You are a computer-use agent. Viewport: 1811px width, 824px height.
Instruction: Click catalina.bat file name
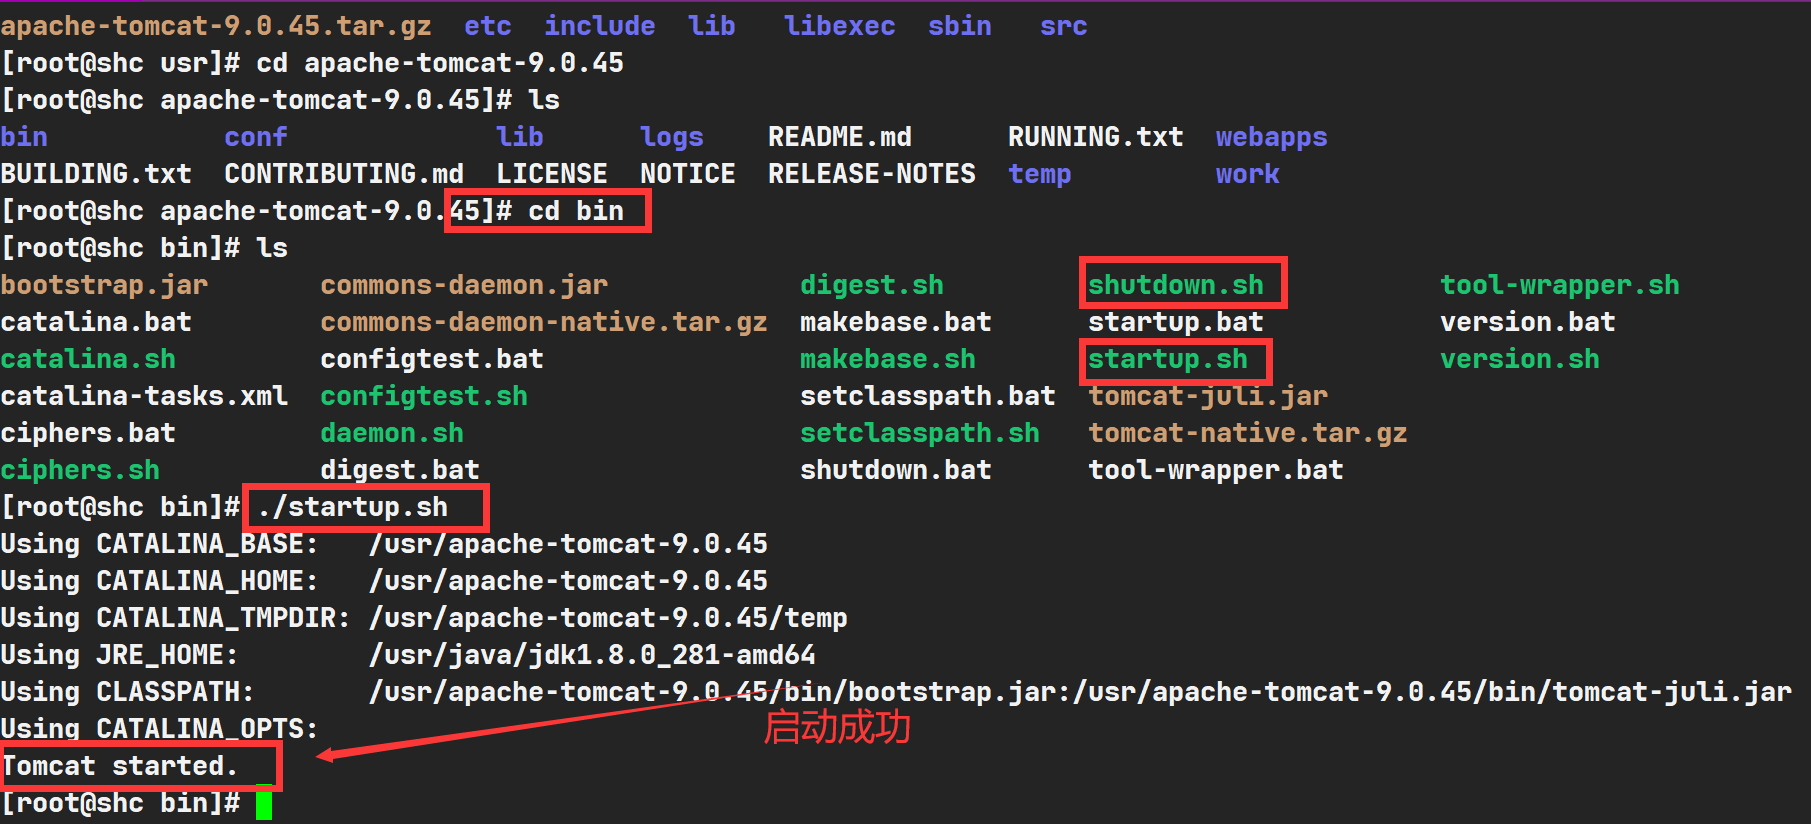(96, 322)
